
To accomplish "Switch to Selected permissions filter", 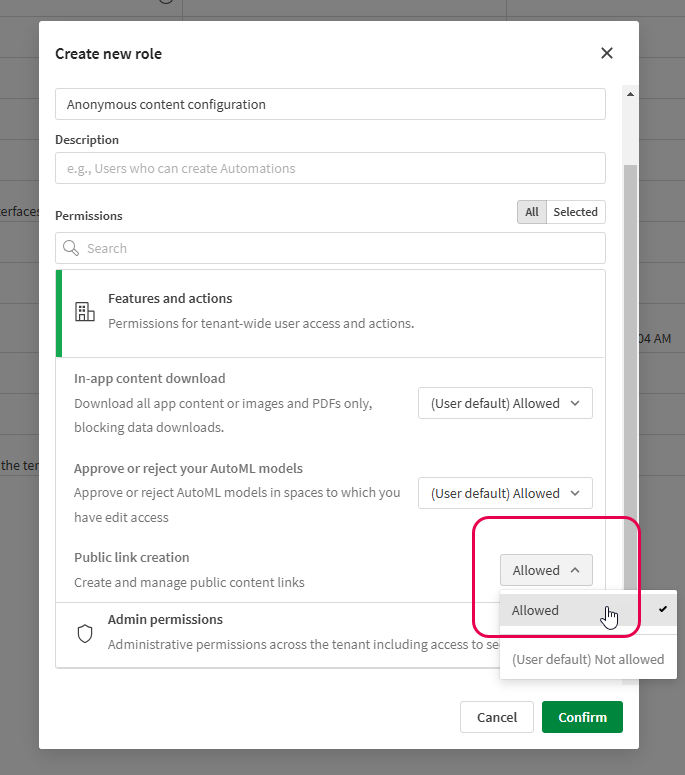I will [x=575, y=212].
